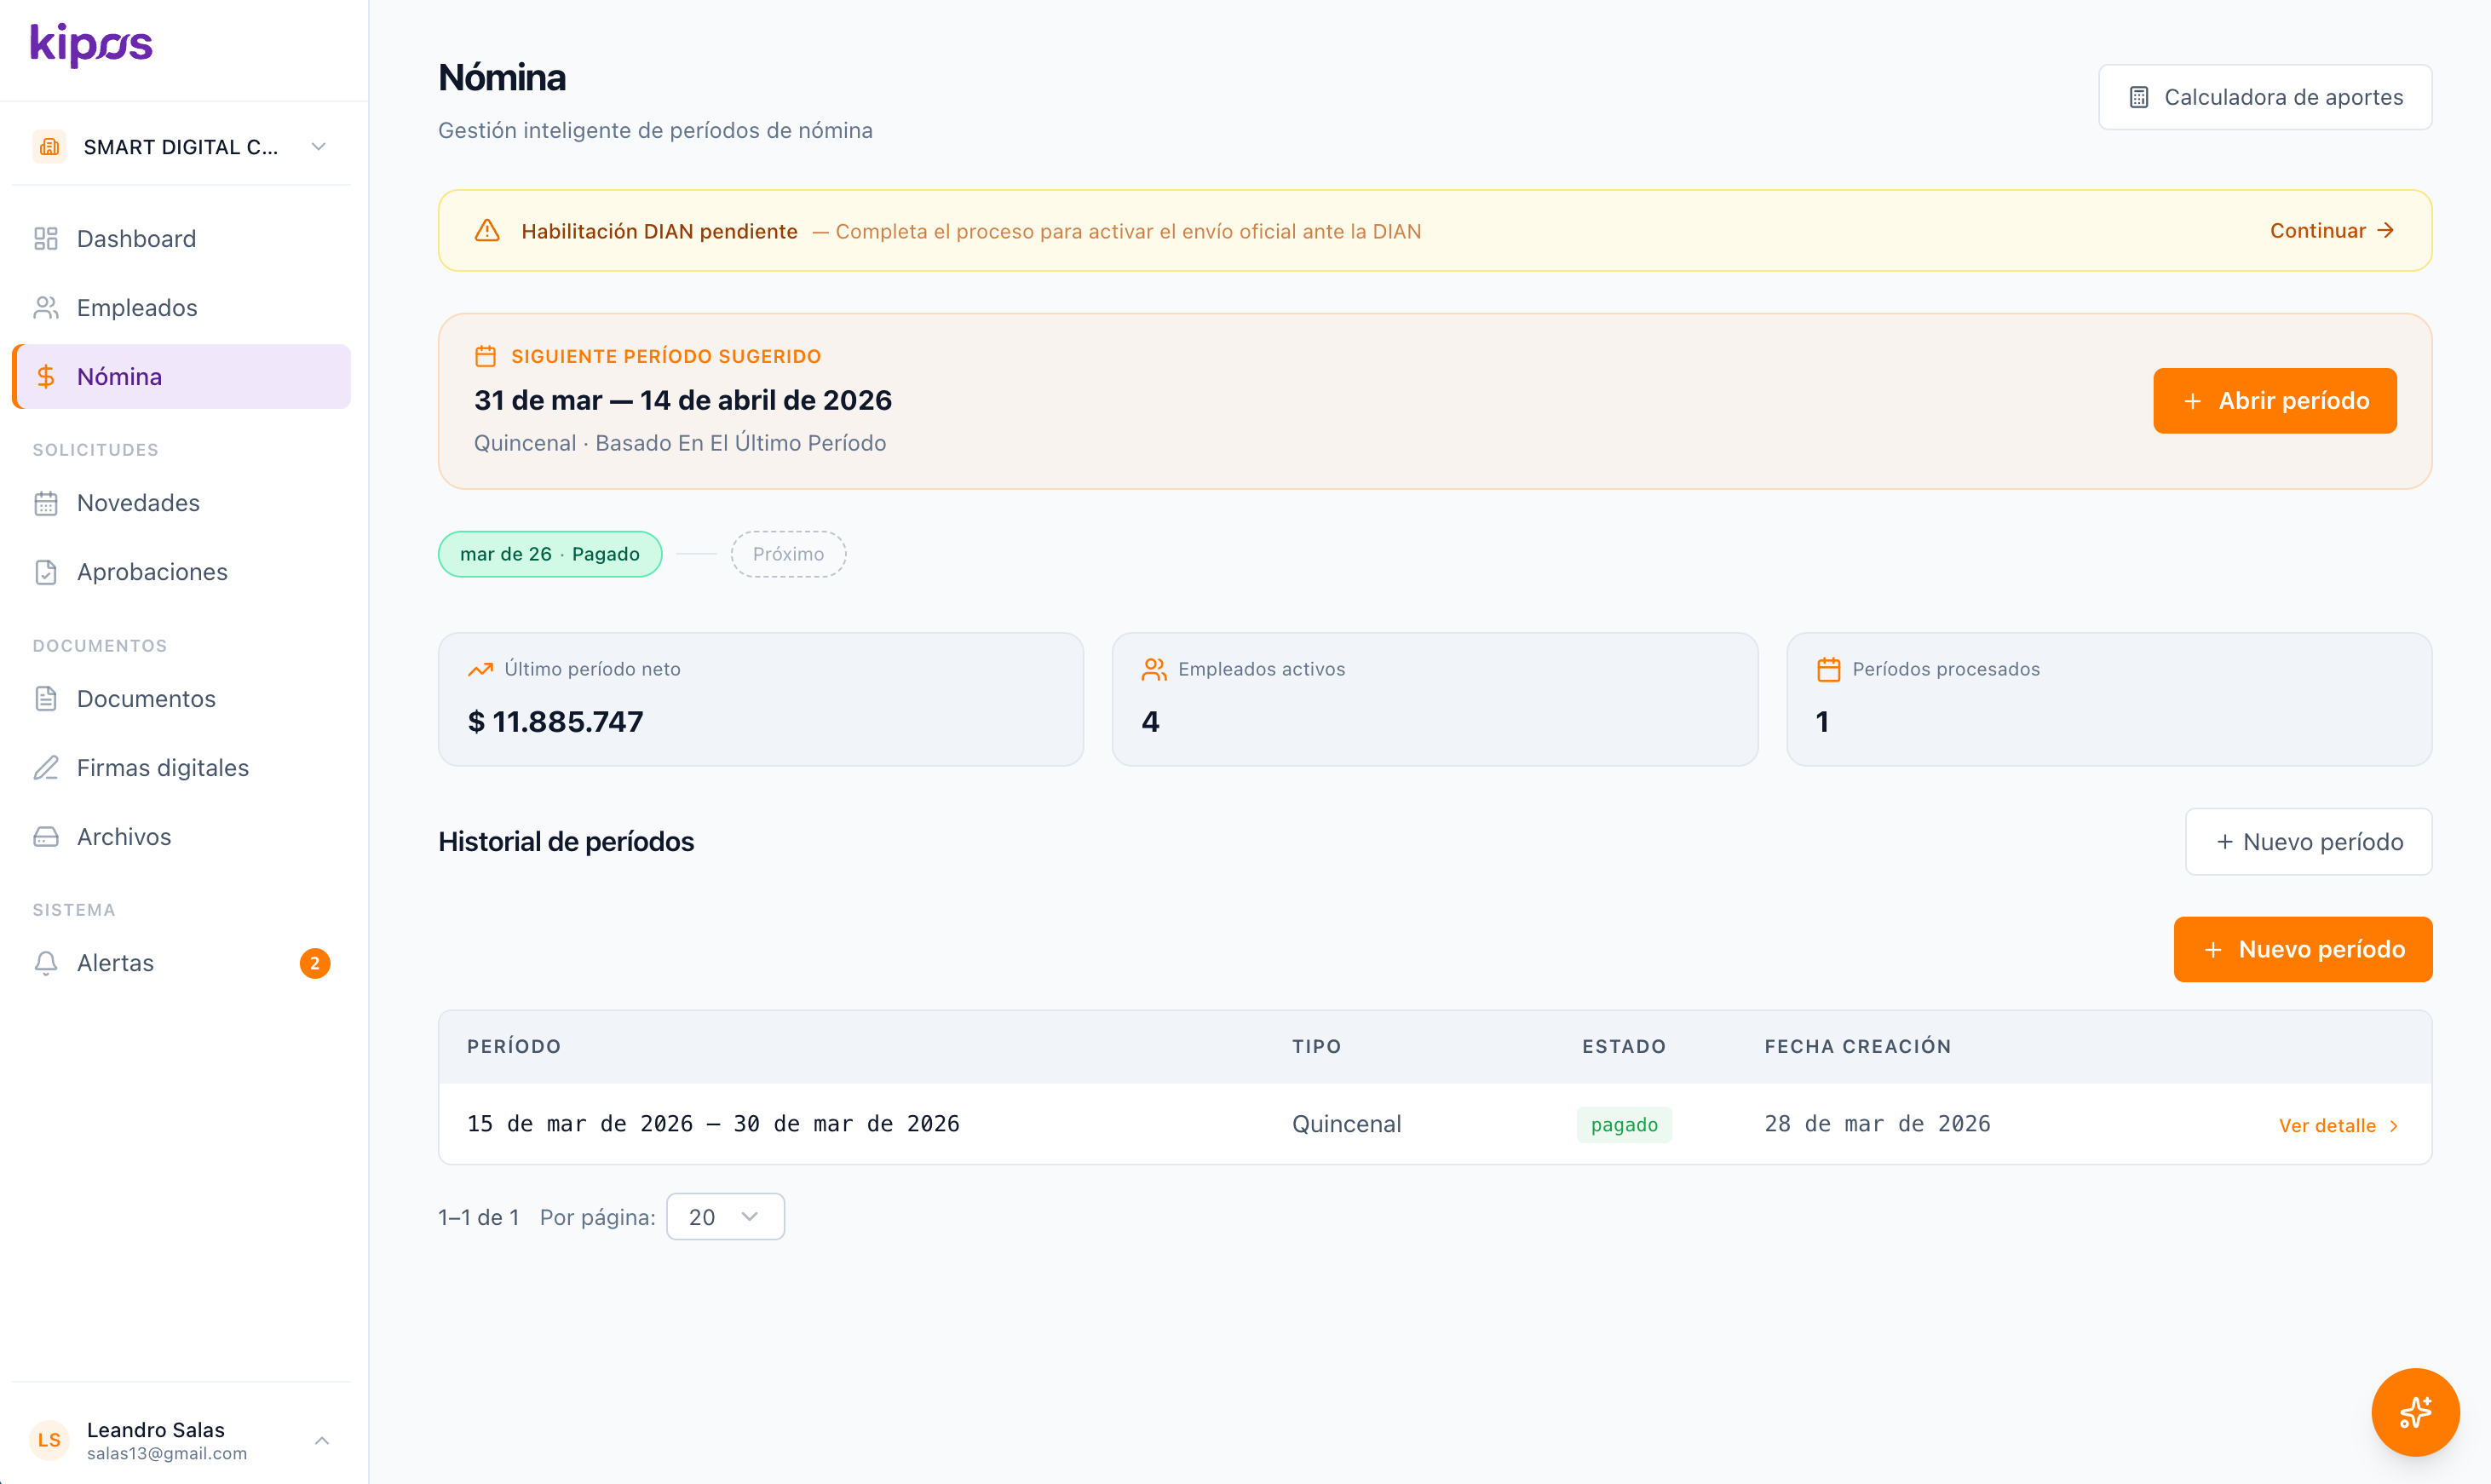
Task: Expand the Leandro Salas user menu
Action: point(180,1440)
